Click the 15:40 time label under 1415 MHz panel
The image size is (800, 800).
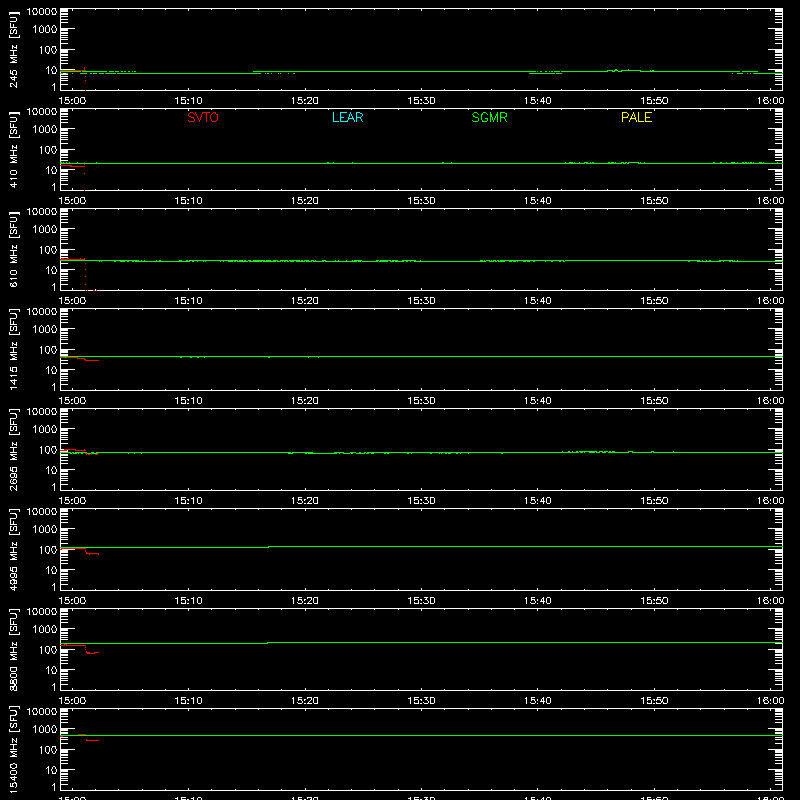pos(537,401)
